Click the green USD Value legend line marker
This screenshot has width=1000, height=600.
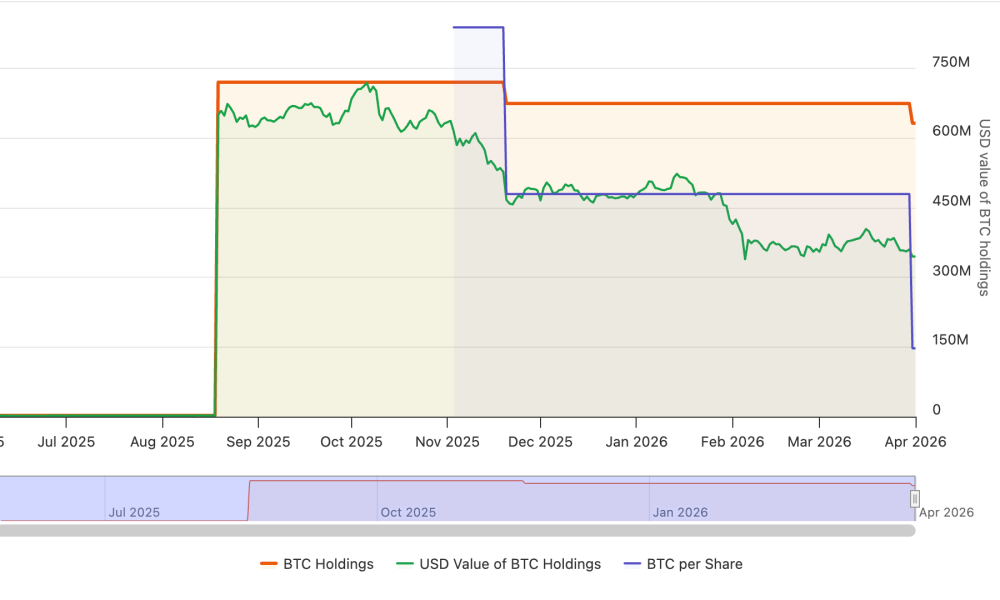[x=405, y=564]
